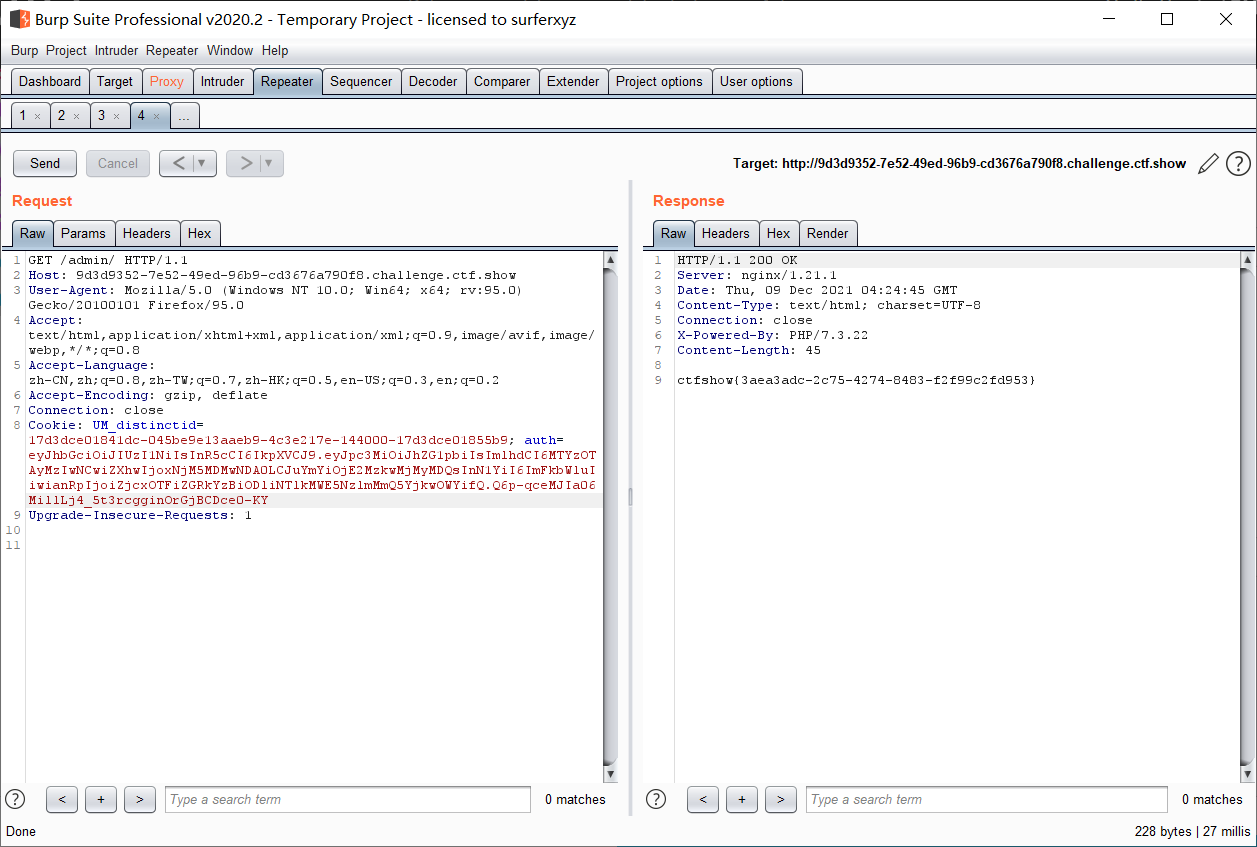Maximize the Burp Suite window
1257x847 pixels.
click(1167, 19)
